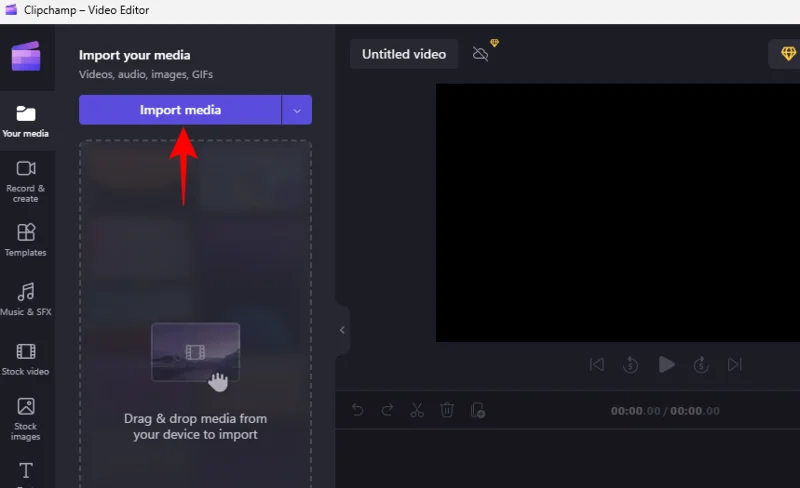
Task: Rewind five seconds
Action: pyautogui.click(x=631, y=364)
